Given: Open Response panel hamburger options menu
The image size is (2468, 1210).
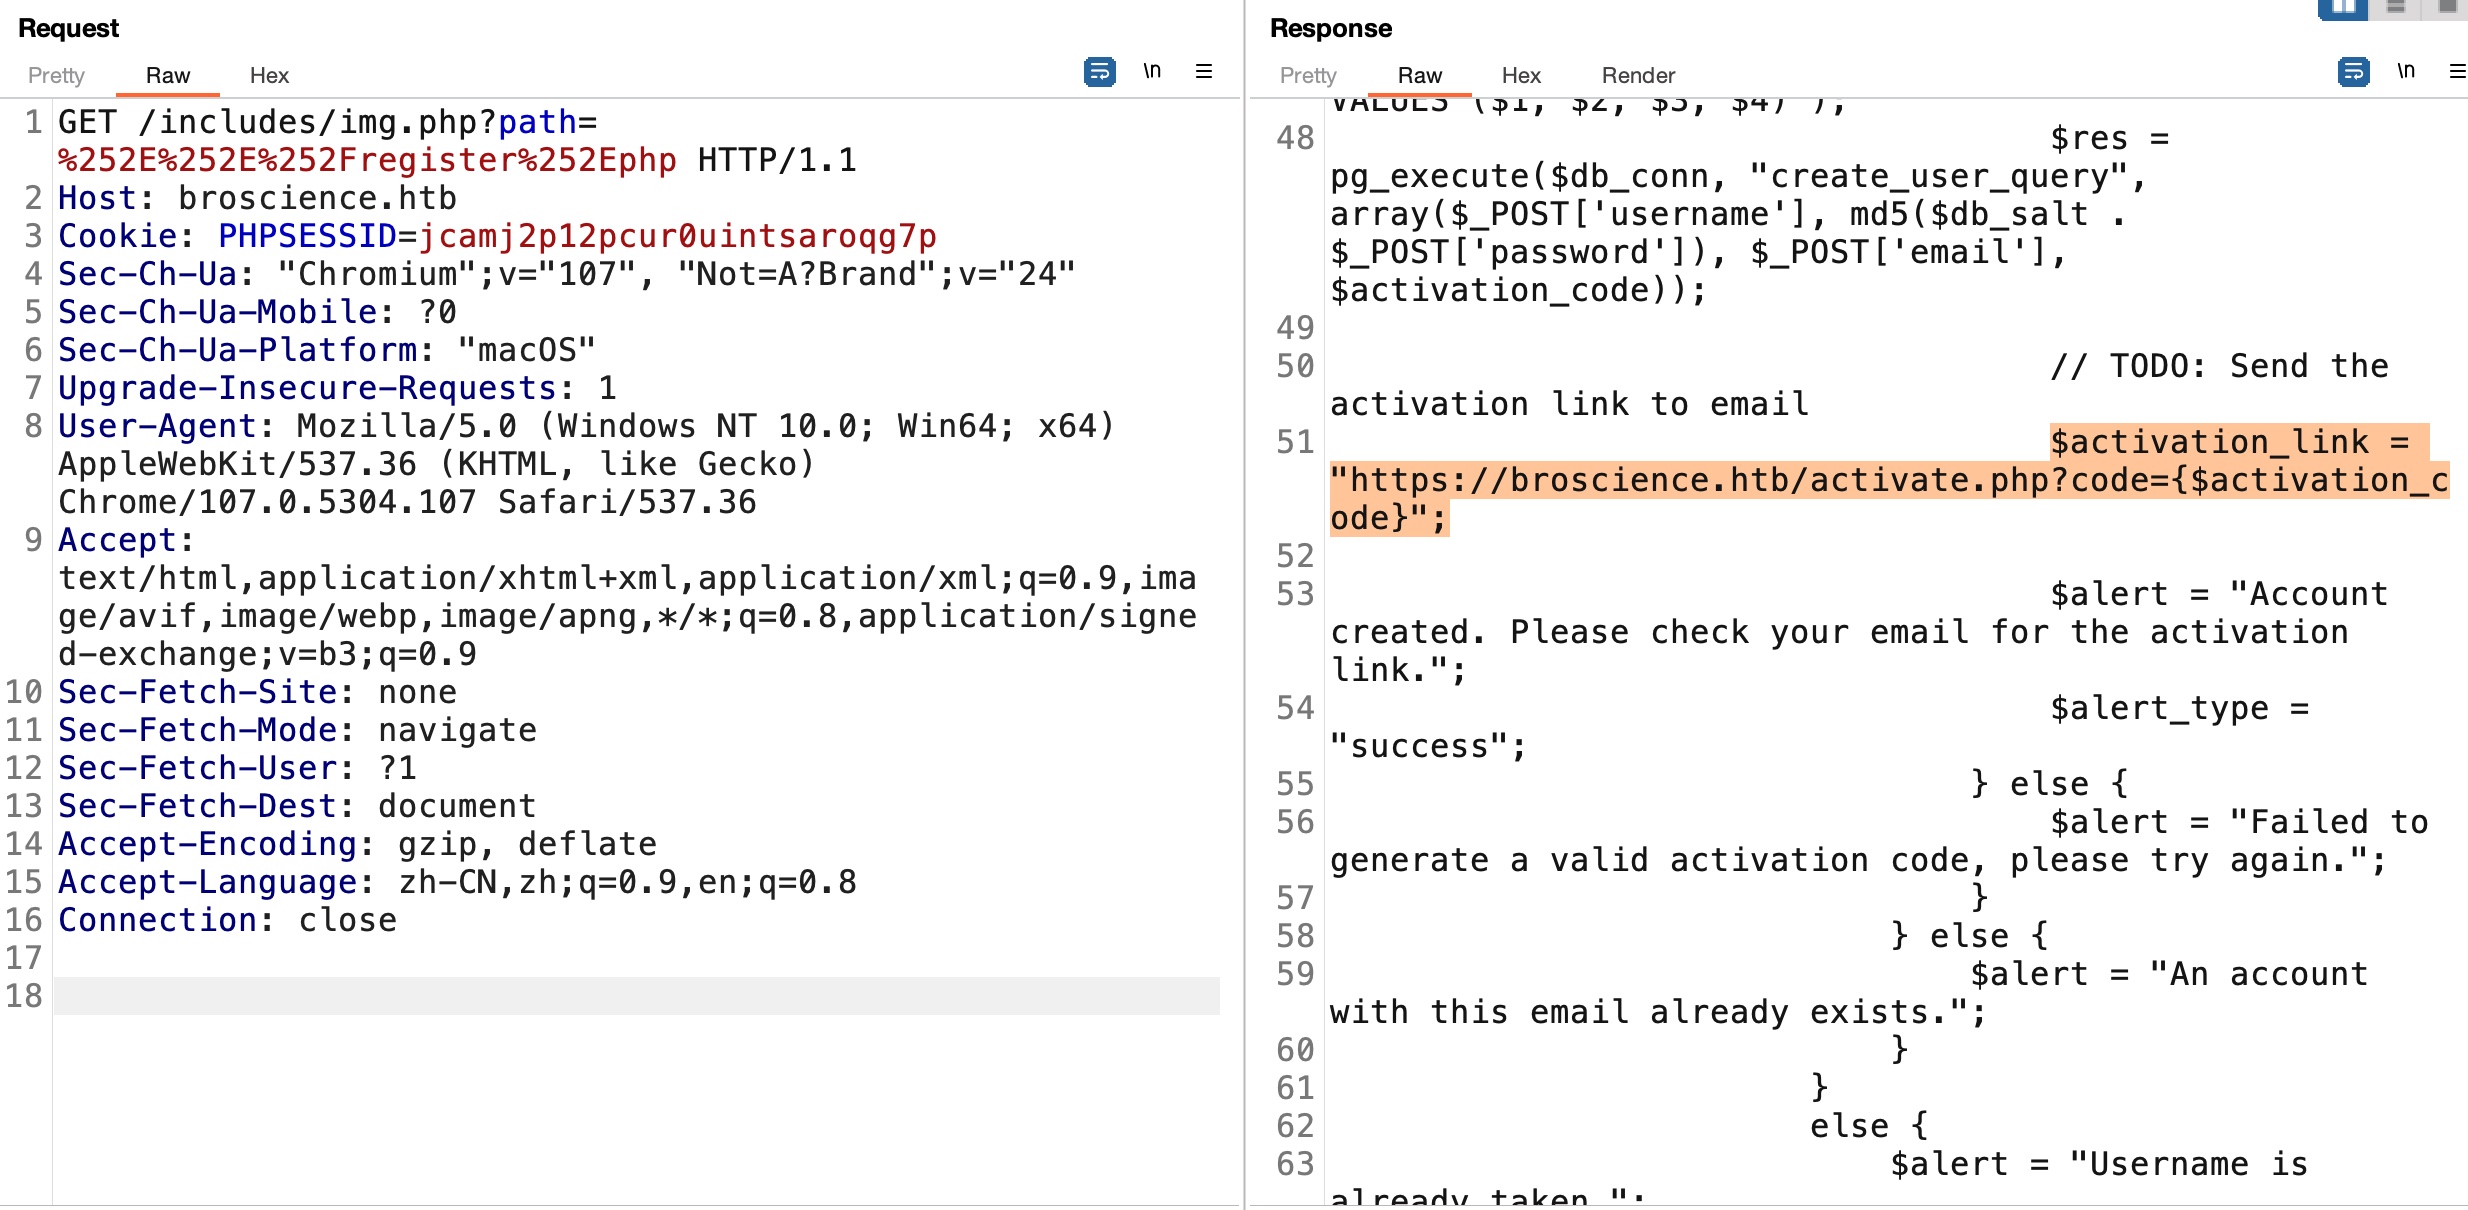Looking at the screenshot, I should pos(2457,71).
